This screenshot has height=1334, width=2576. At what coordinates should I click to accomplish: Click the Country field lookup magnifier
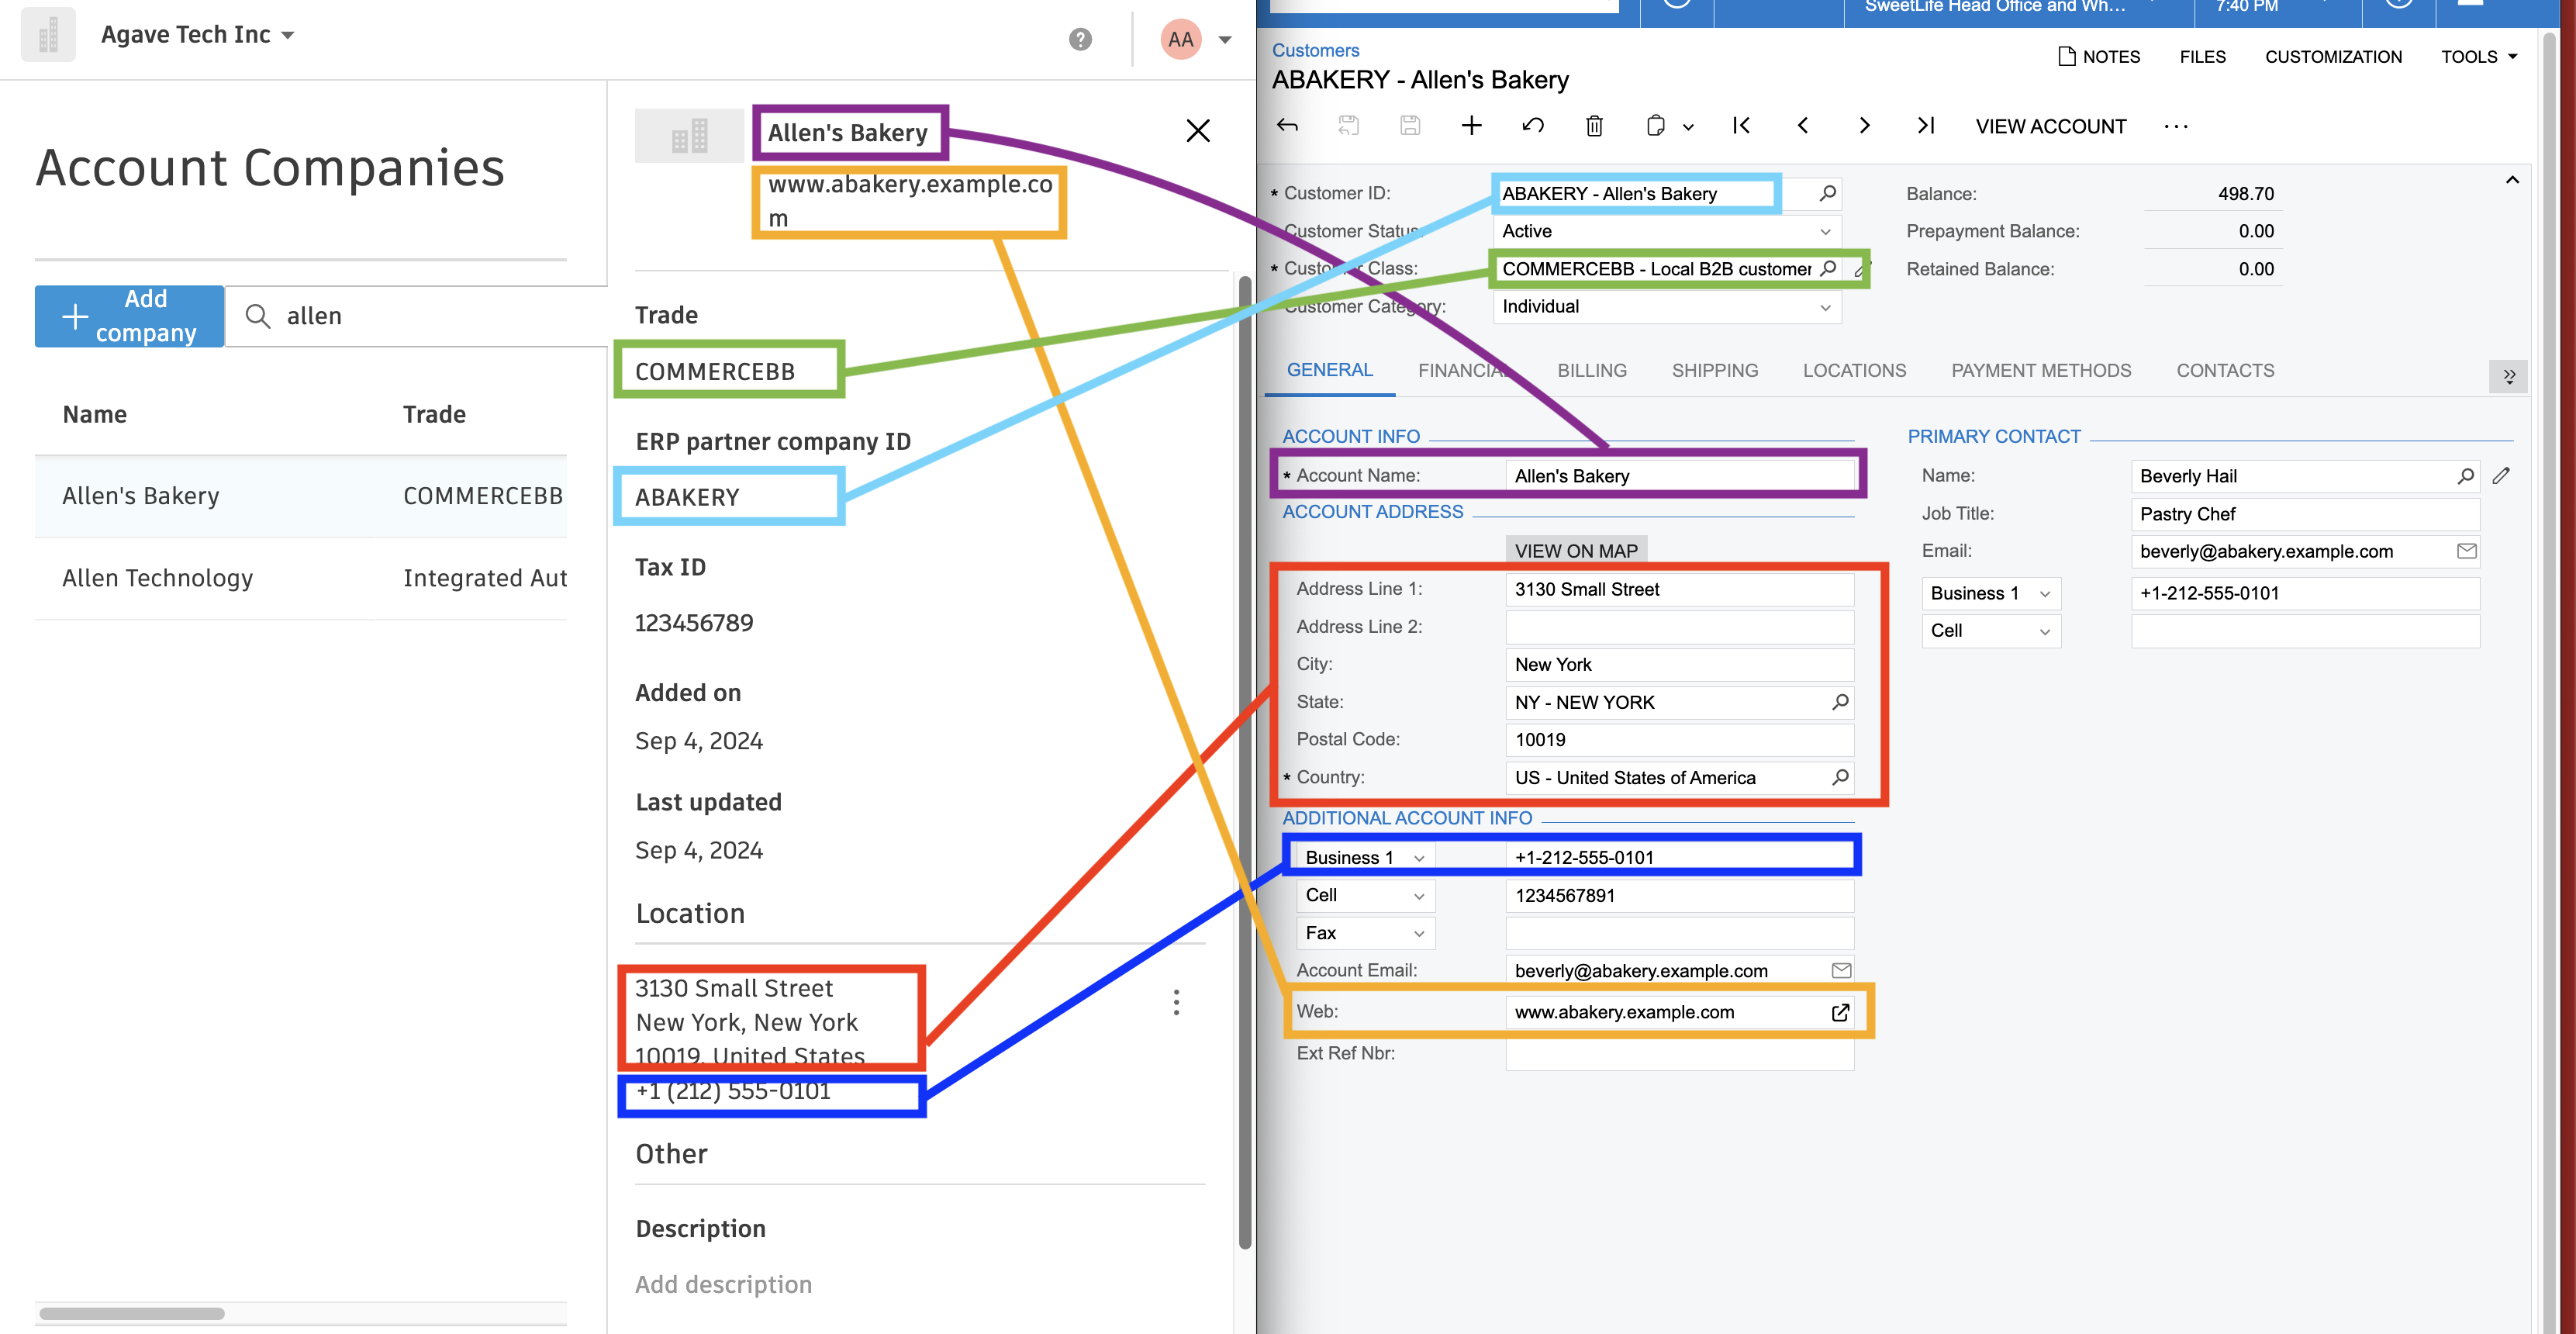[1839, 777]
